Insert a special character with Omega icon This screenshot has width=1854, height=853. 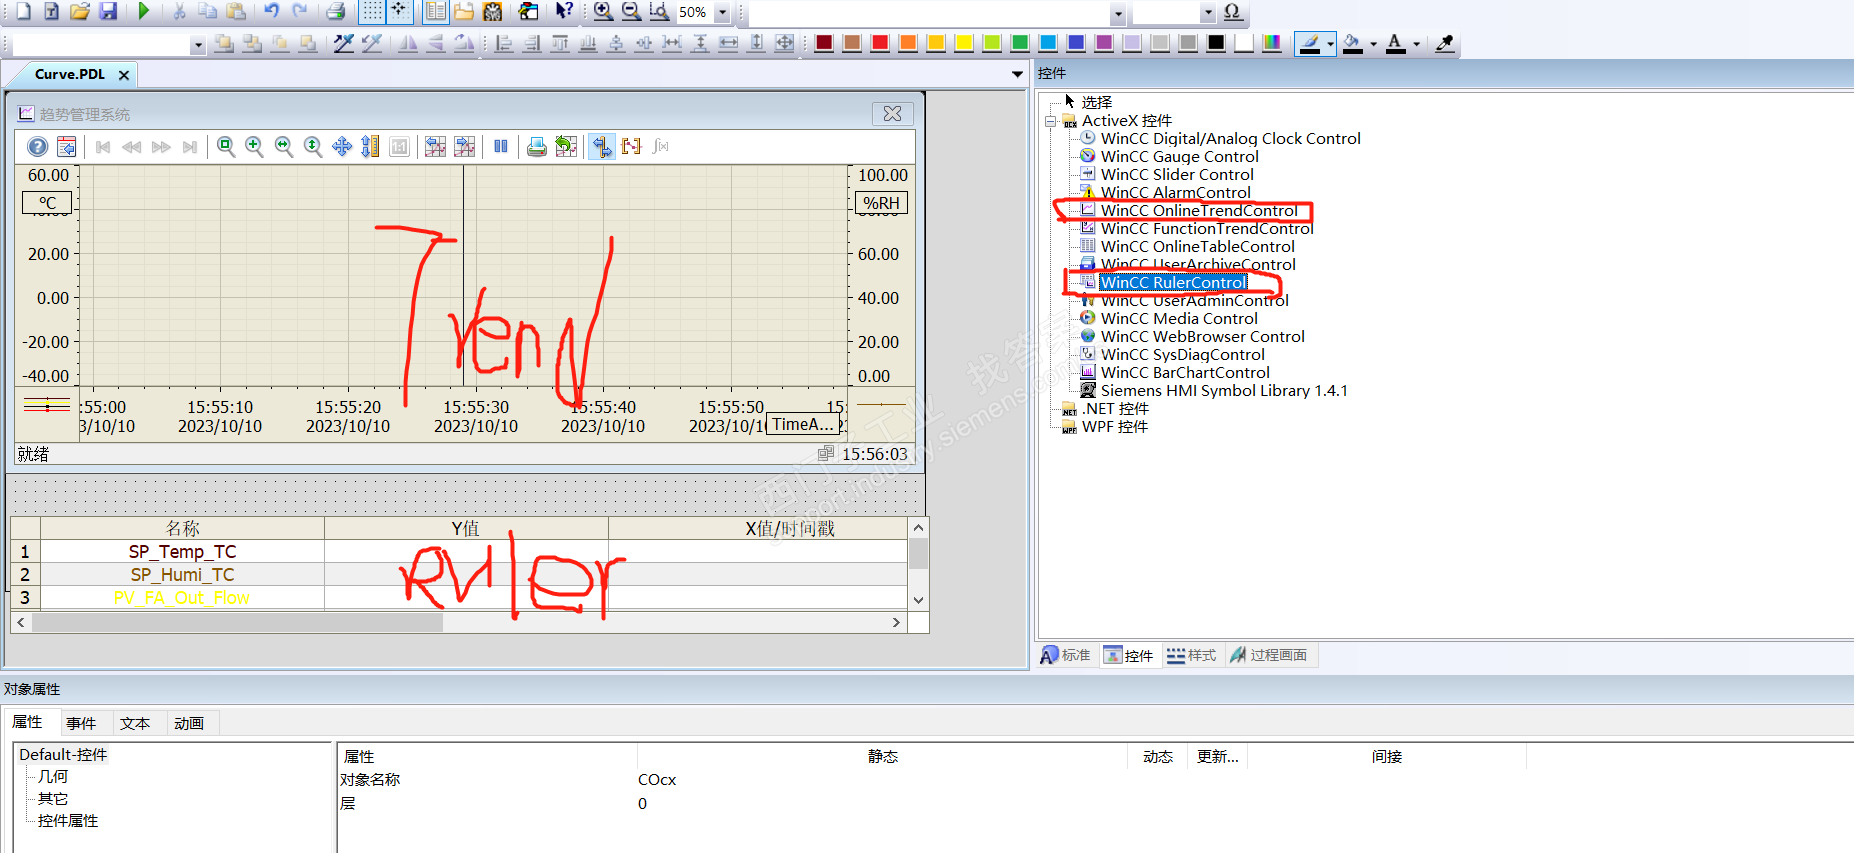[x=1232, y=11]
